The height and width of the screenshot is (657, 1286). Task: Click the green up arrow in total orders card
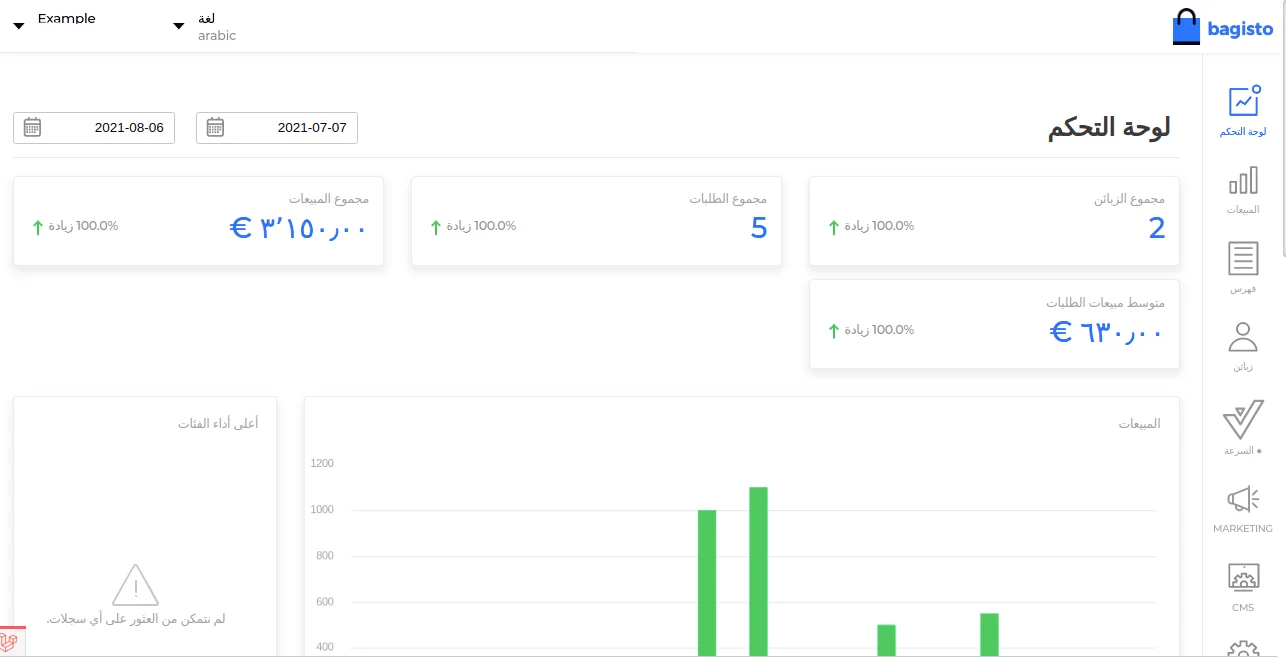tap(436, 227)
